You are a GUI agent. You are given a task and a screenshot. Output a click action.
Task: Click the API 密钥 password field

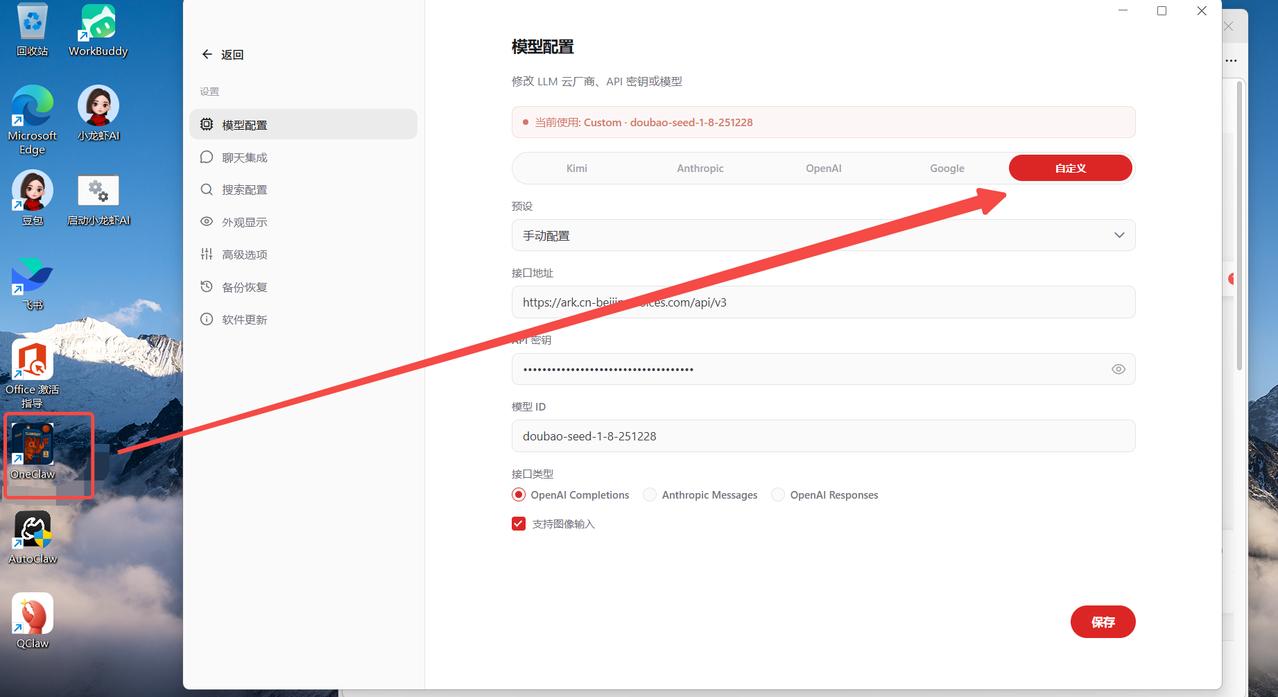pos(823,369)
